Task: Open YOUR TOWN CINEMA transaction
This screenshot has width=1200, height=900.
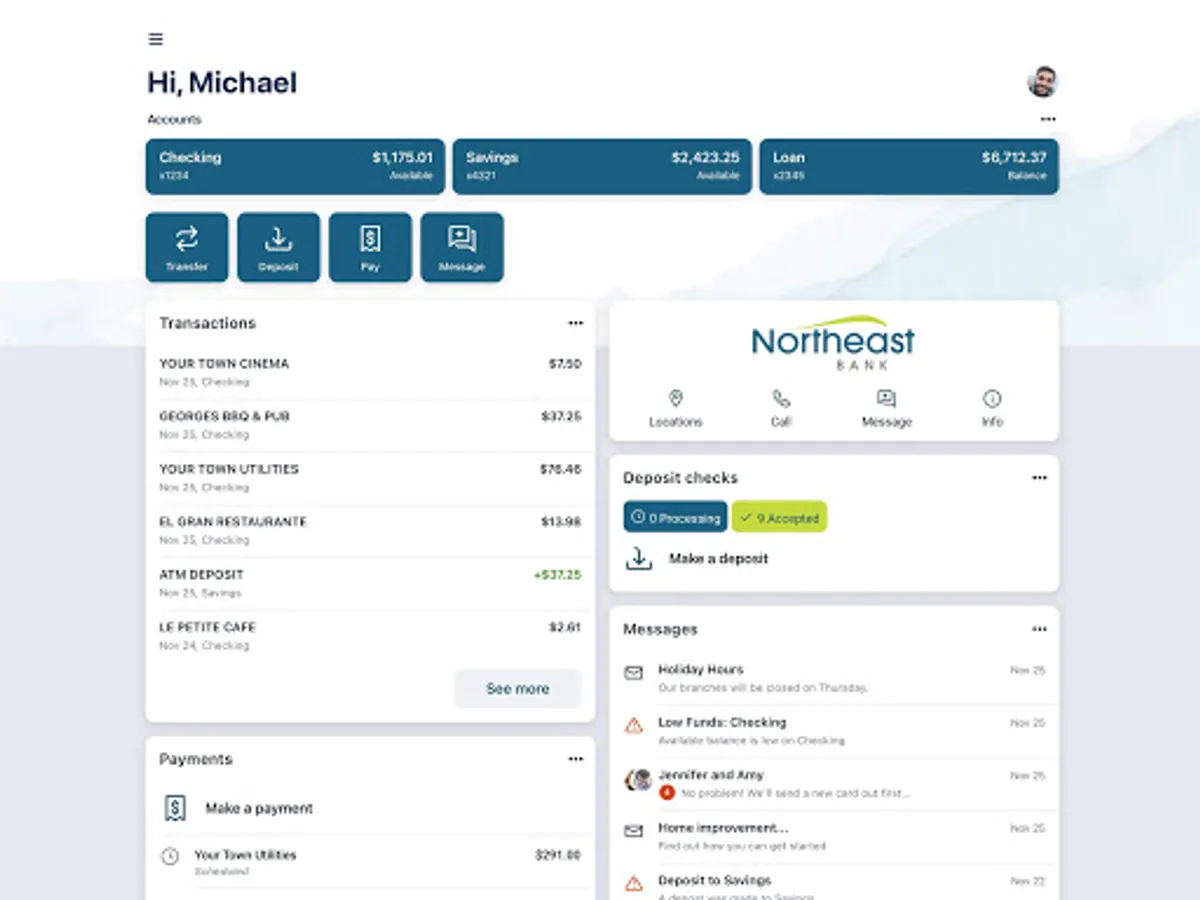Action: 370,372
